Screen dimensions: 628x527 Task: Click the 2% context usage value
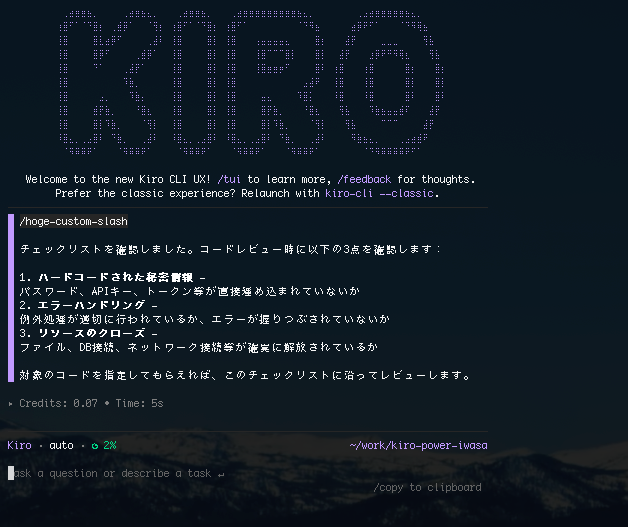110,445
